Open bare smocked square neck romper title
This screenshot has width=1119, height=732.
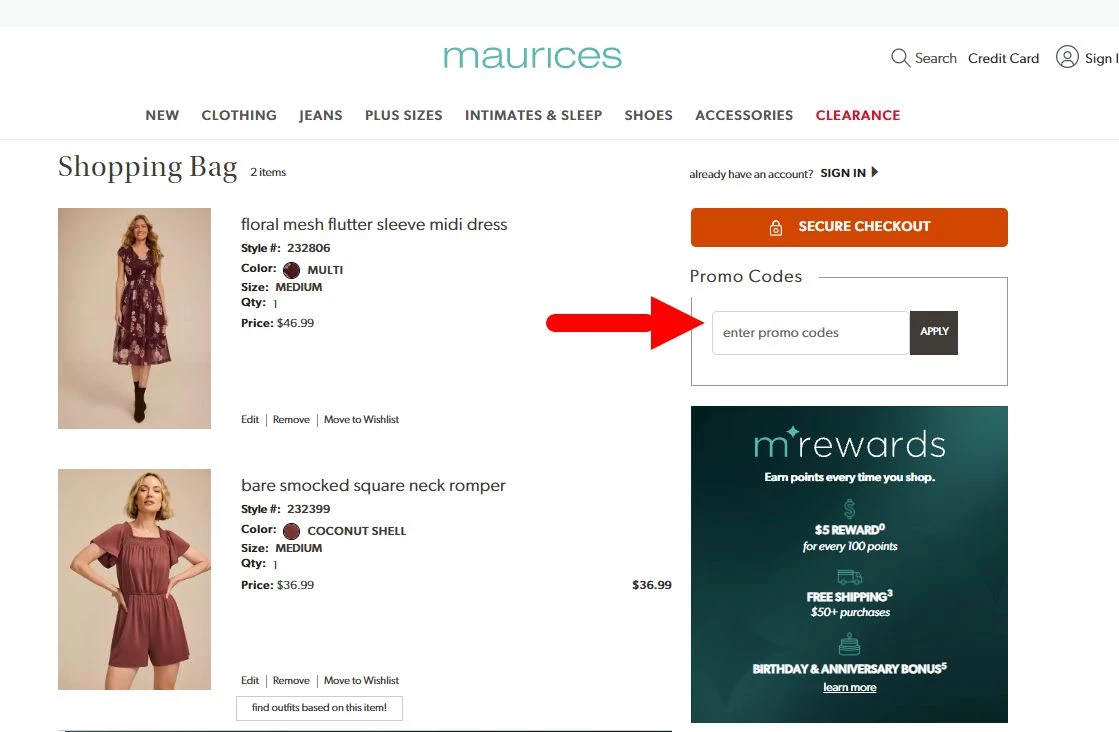click(x=373, y=485)
